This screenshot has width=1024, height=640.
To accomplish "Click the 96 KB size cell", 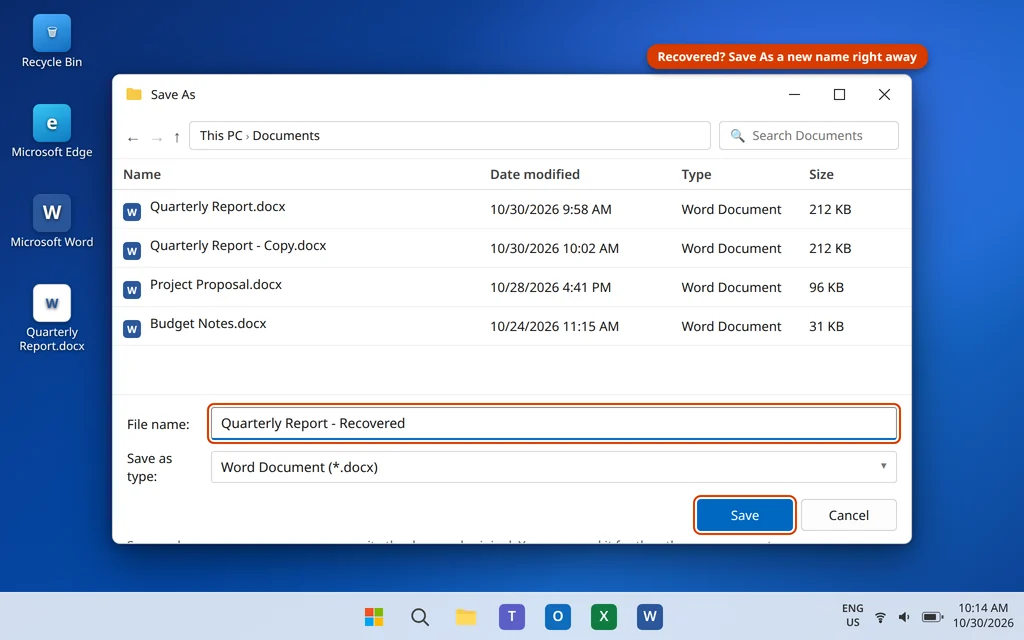I will (x=826, y=287).
